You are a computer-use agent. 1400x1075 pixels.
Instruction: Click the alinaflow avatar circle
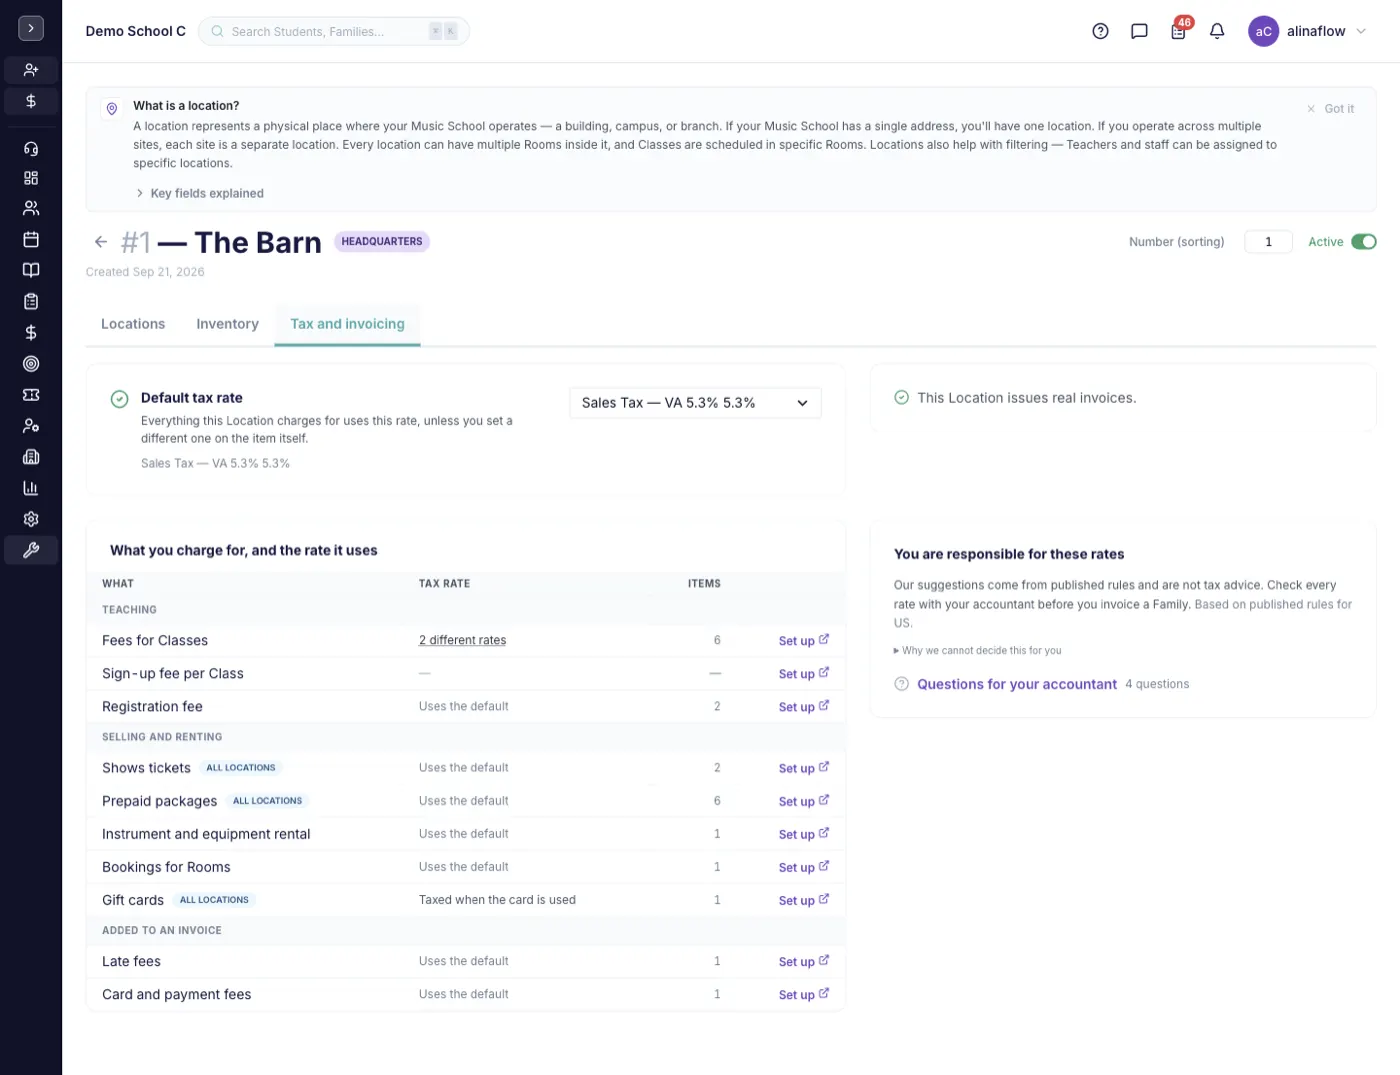point(1263,31)
